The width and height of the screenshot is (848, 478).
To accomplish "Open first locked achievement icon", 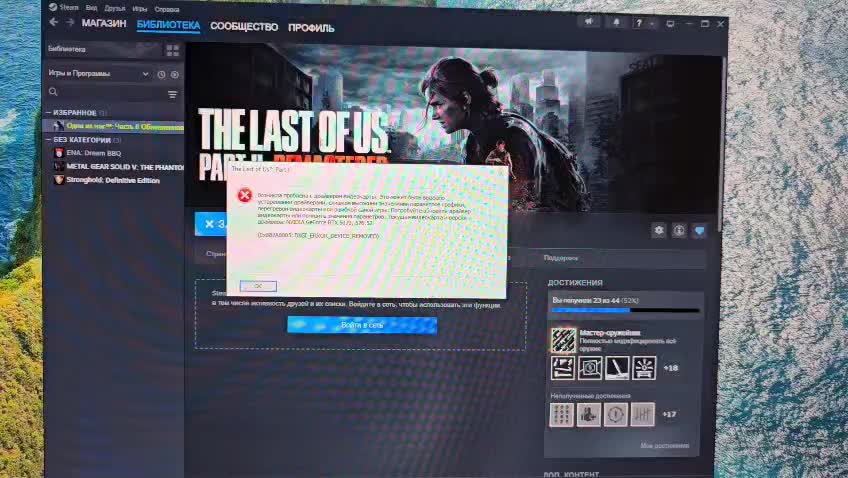I will click(x=562, y=414).
